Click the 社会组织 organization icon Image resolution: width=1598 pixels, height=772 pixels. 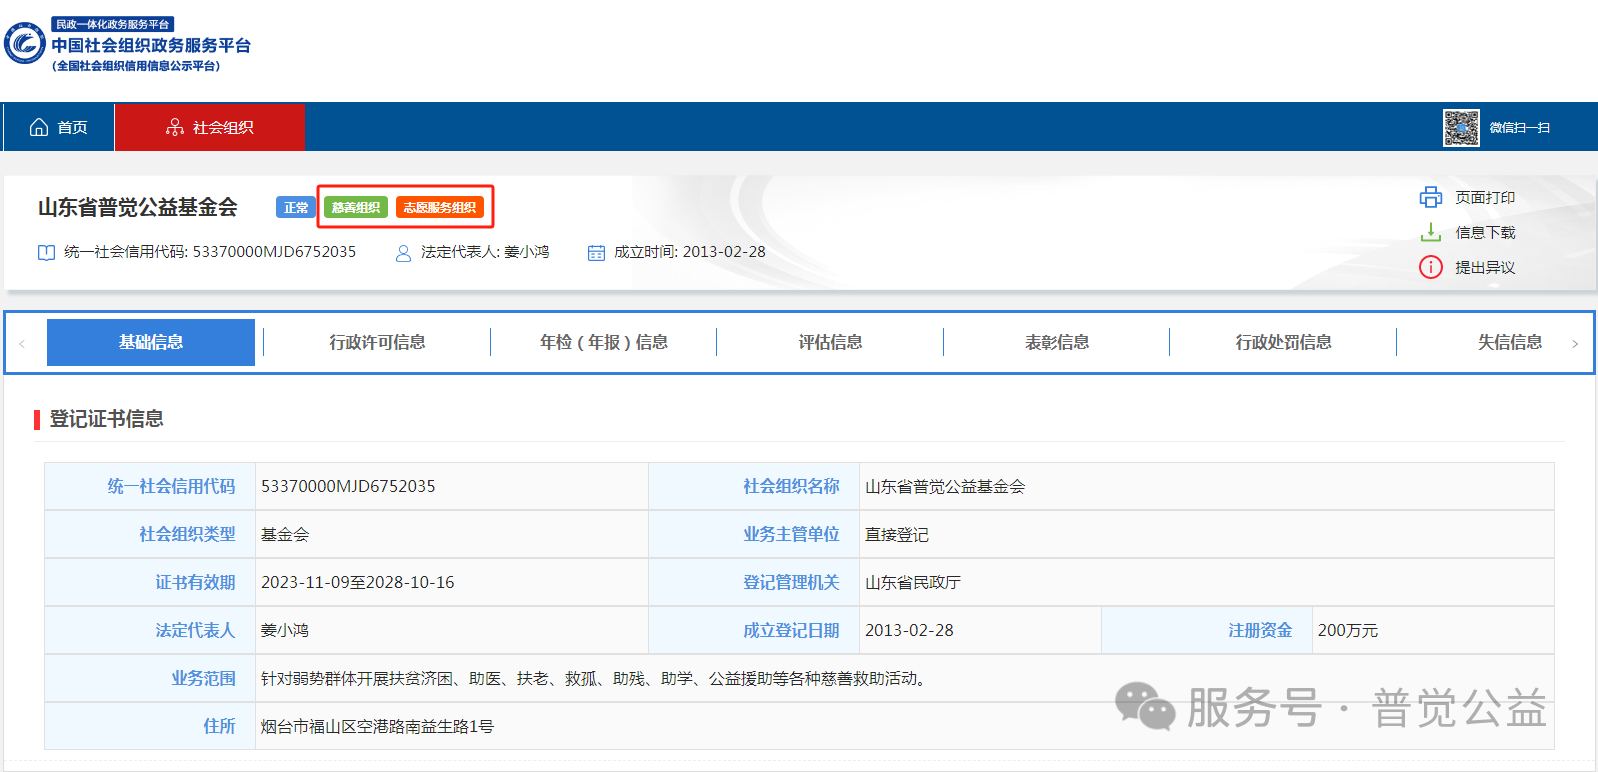pyautogui.click(x=175, y=127)
